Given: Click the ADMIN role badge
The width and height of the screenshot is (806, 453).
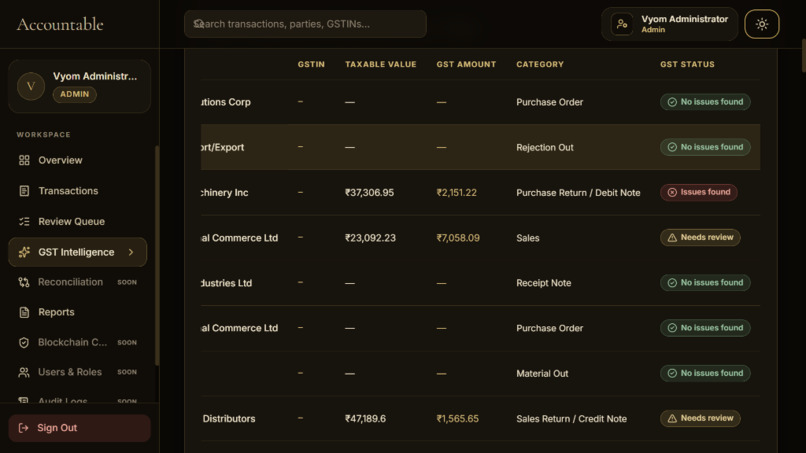Looking at the screenshot, I should 75,94.
